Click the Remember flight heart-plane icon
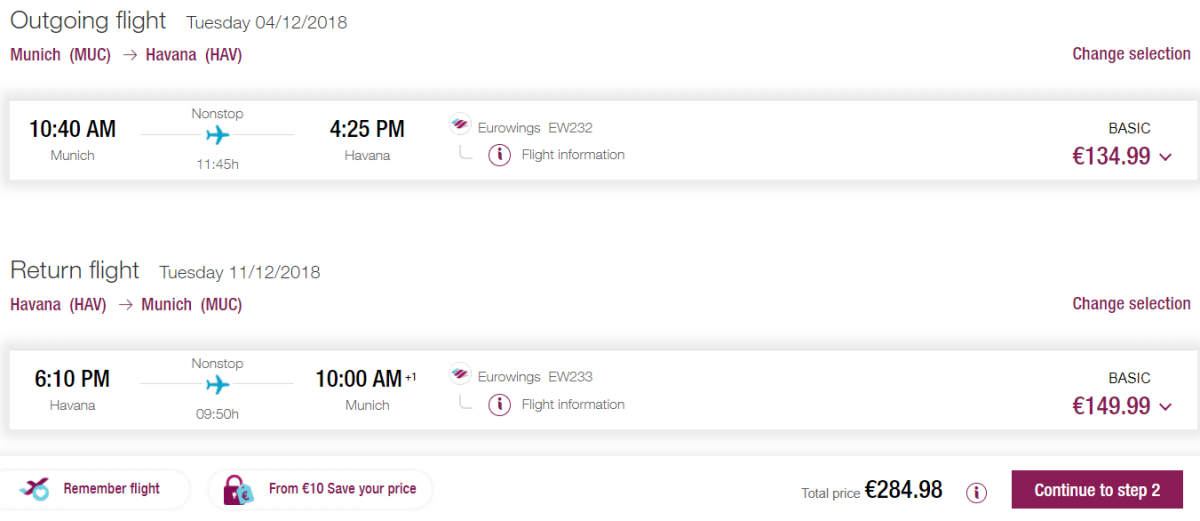This screenshot has height=521, width=1200. 36,489
